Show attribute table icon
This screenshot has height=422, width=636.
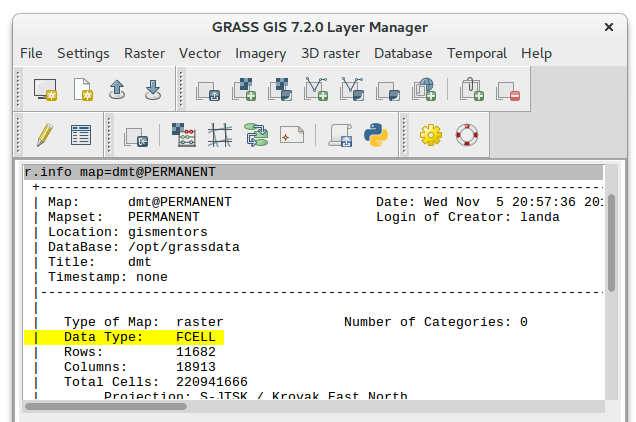coord(81,135)
